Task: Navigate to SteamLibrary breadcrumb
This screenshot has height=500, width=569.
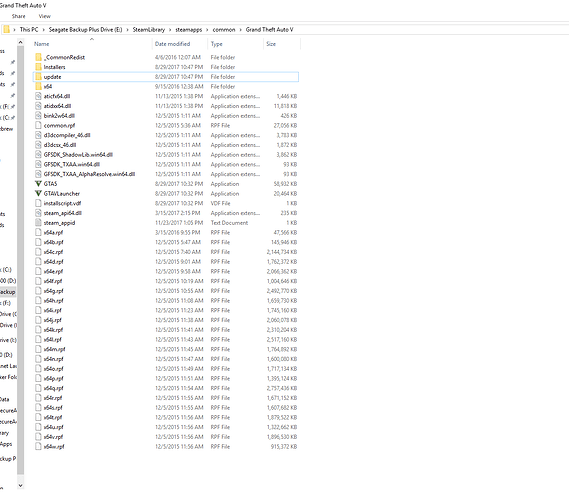Action: 149,30
